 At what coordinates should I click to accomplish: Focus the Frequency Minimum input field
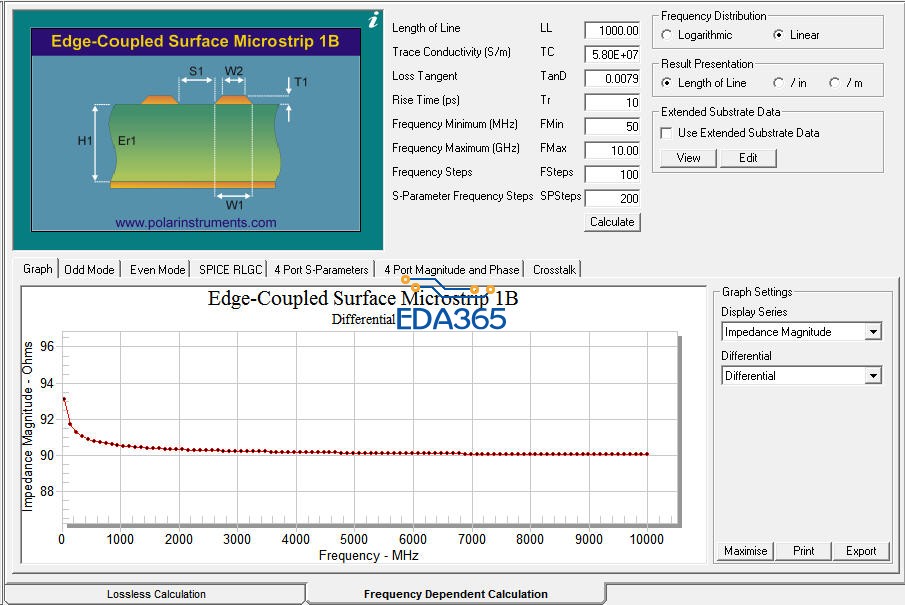tap(612, 126)
